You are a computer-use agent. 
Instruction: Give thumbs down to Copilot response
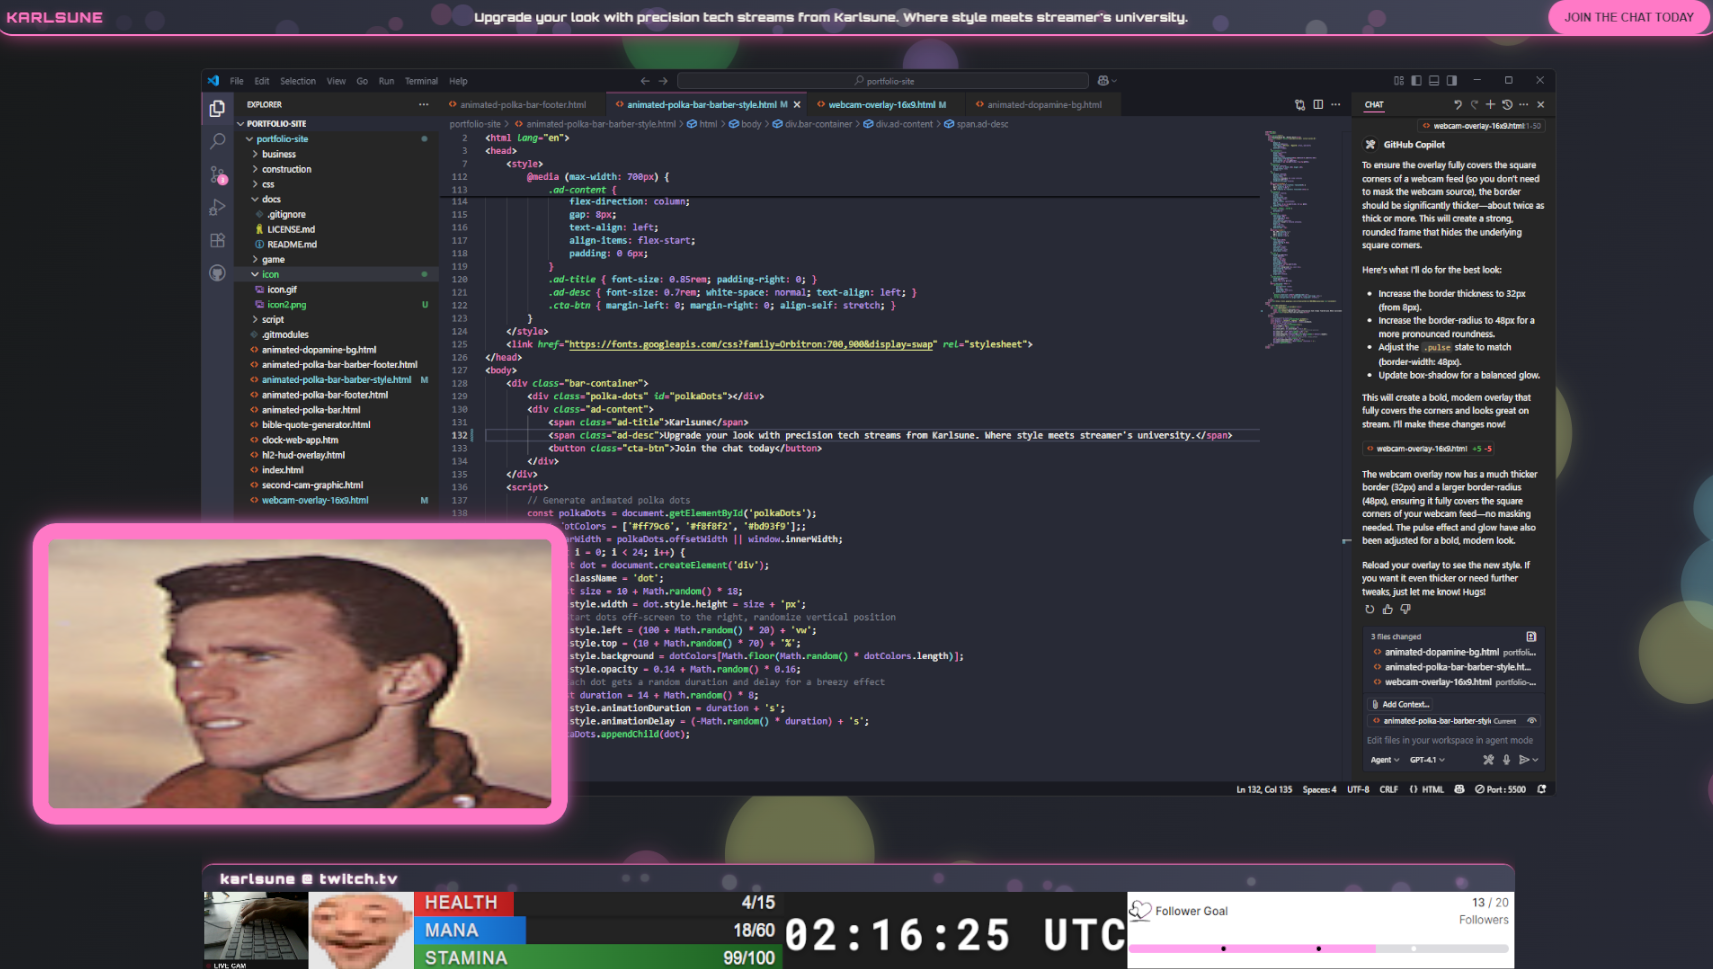(1405, 609)
